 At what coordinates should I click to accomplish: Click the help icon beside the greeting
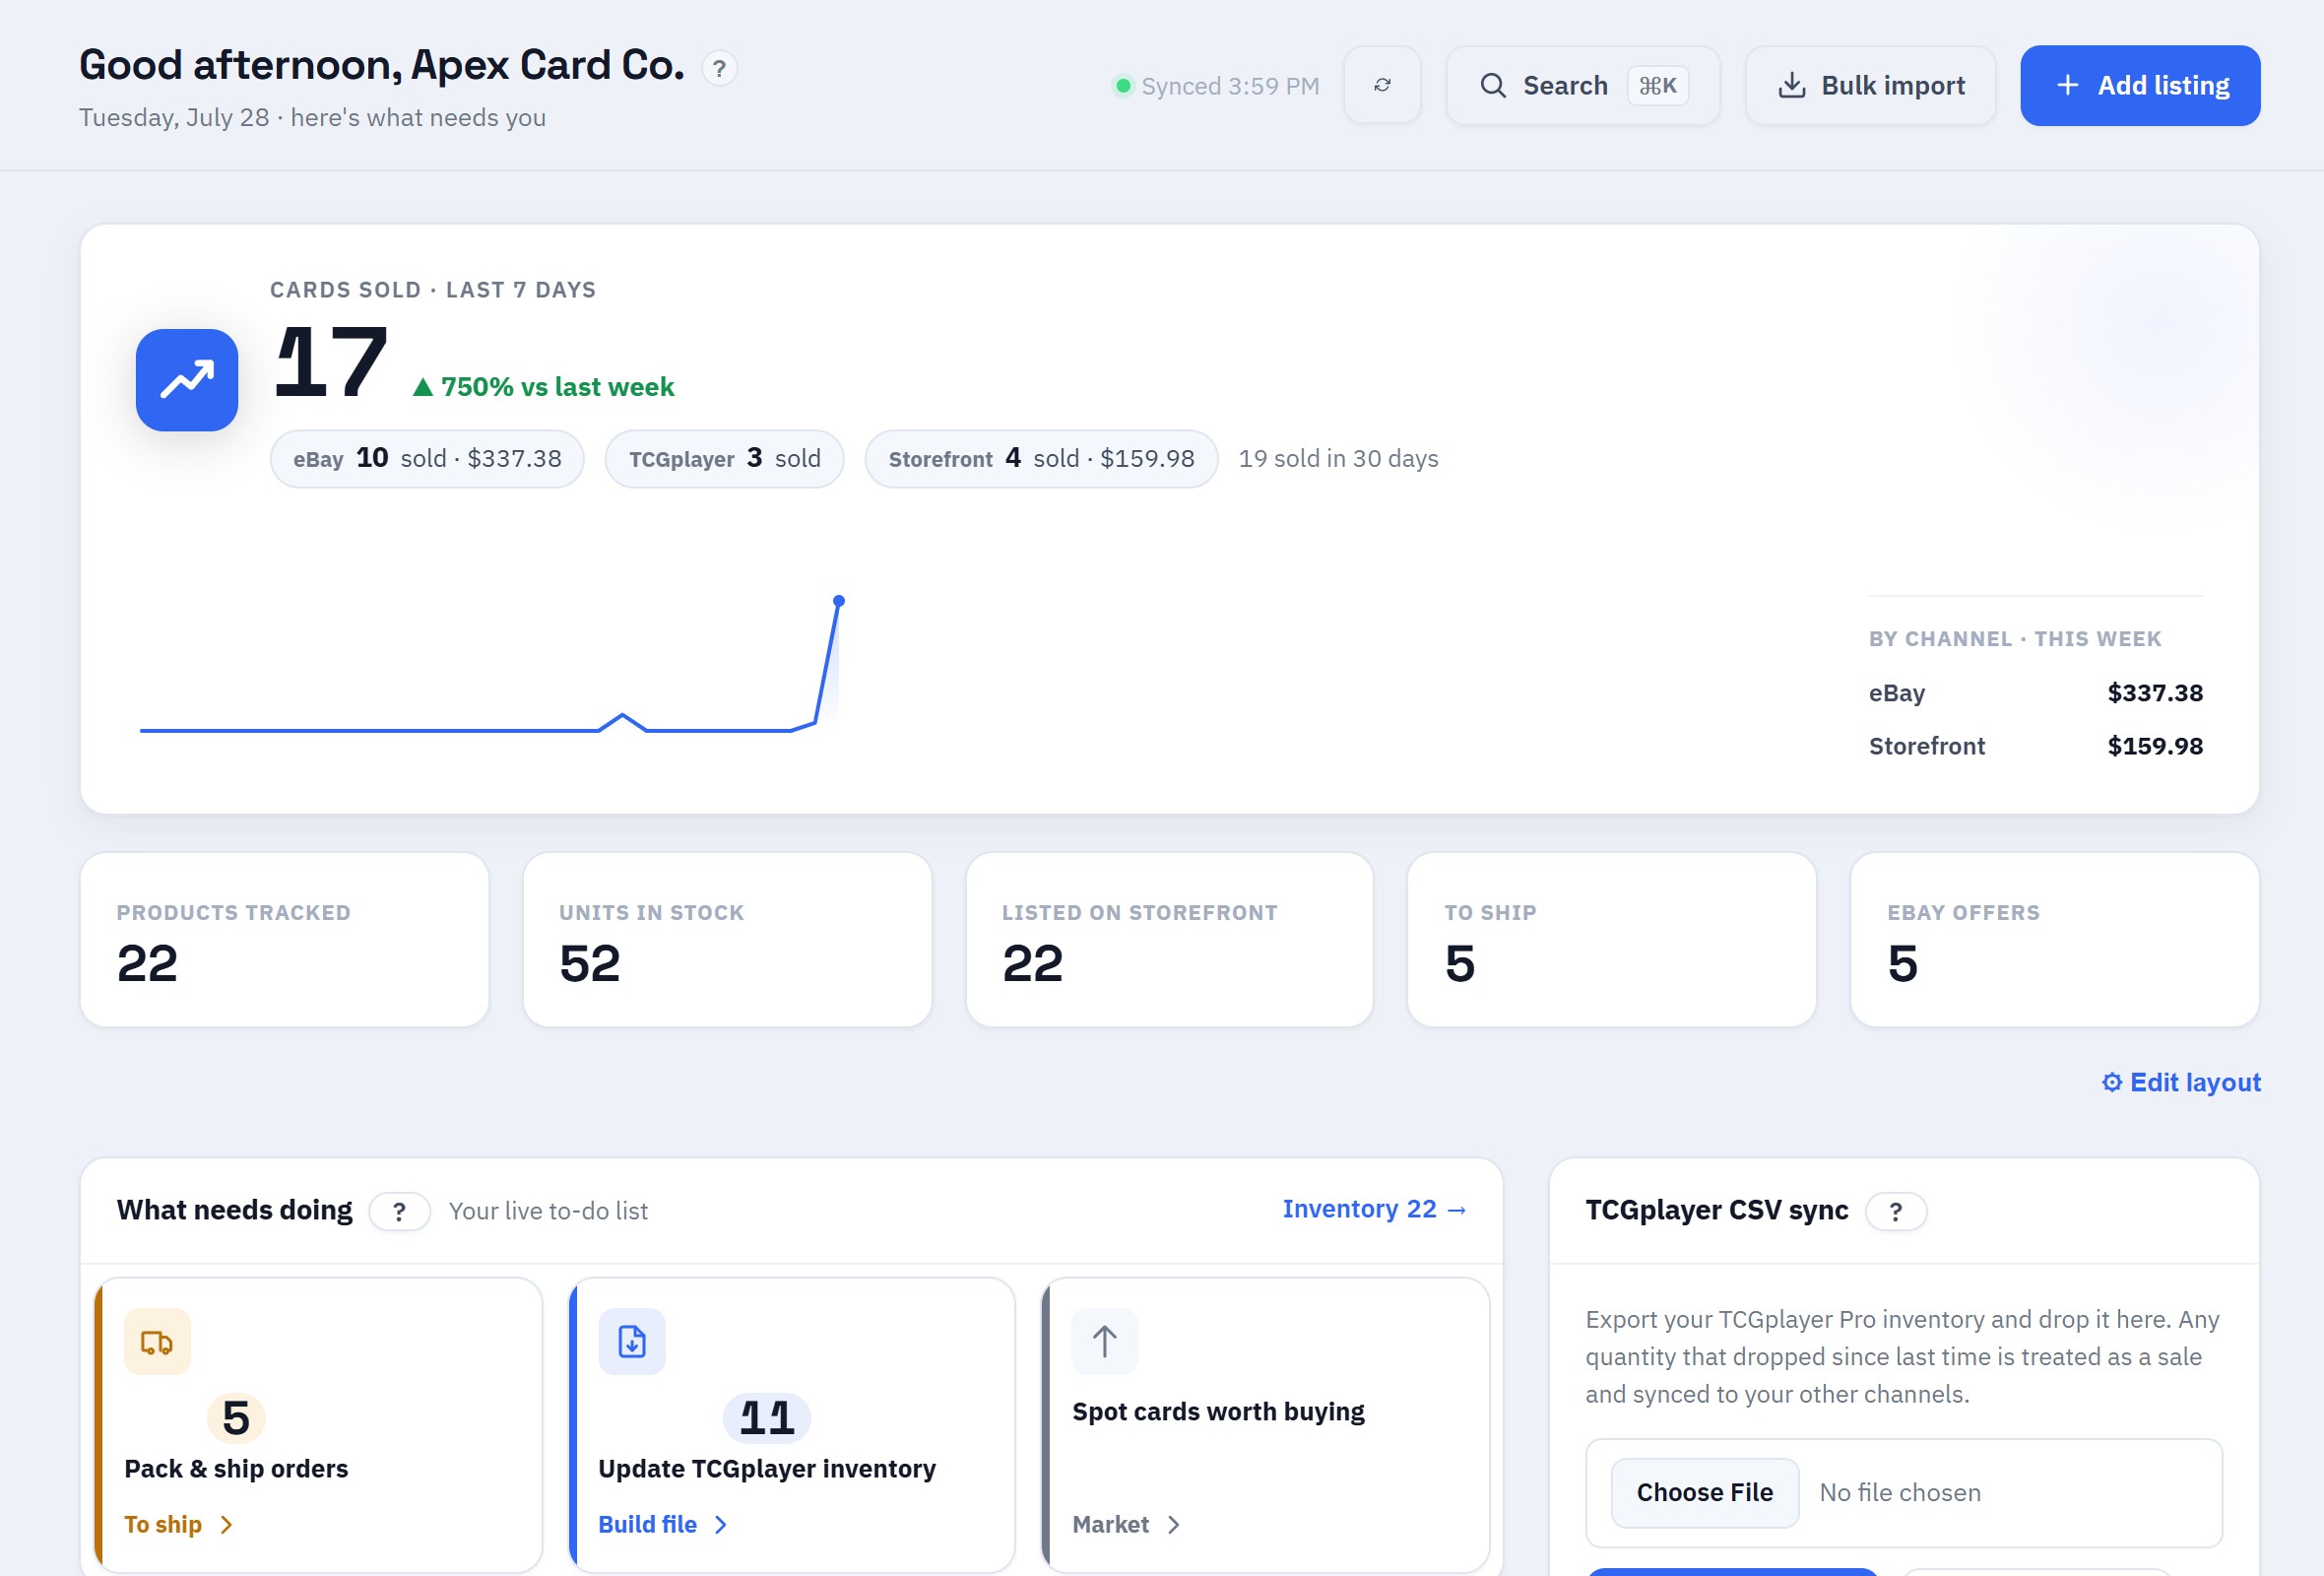pos(719,69)
